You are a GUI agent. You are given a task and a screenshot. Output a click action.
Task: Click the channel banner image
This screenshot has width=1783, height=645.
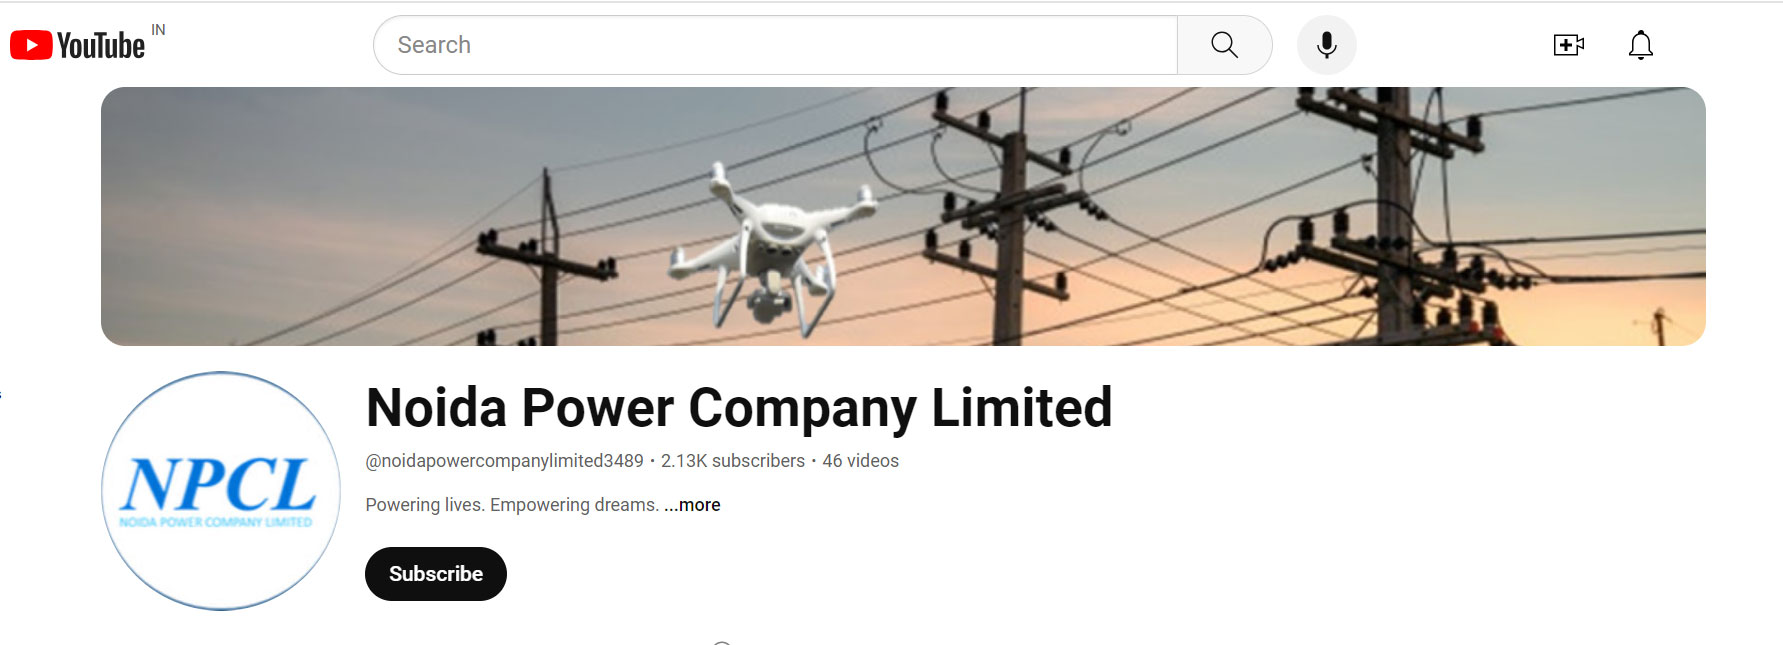pos(903,216)
